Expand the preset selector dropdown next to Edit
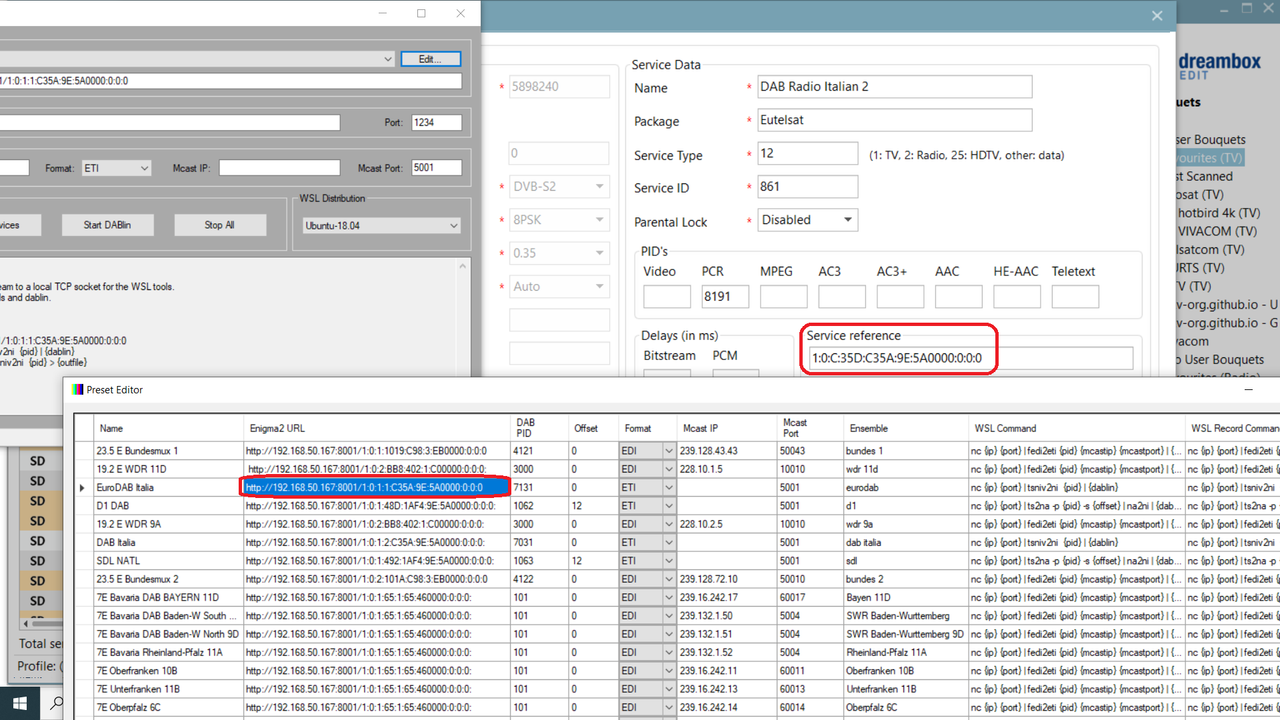Viewport: 1280px width, 720px height. coord(388,59)
